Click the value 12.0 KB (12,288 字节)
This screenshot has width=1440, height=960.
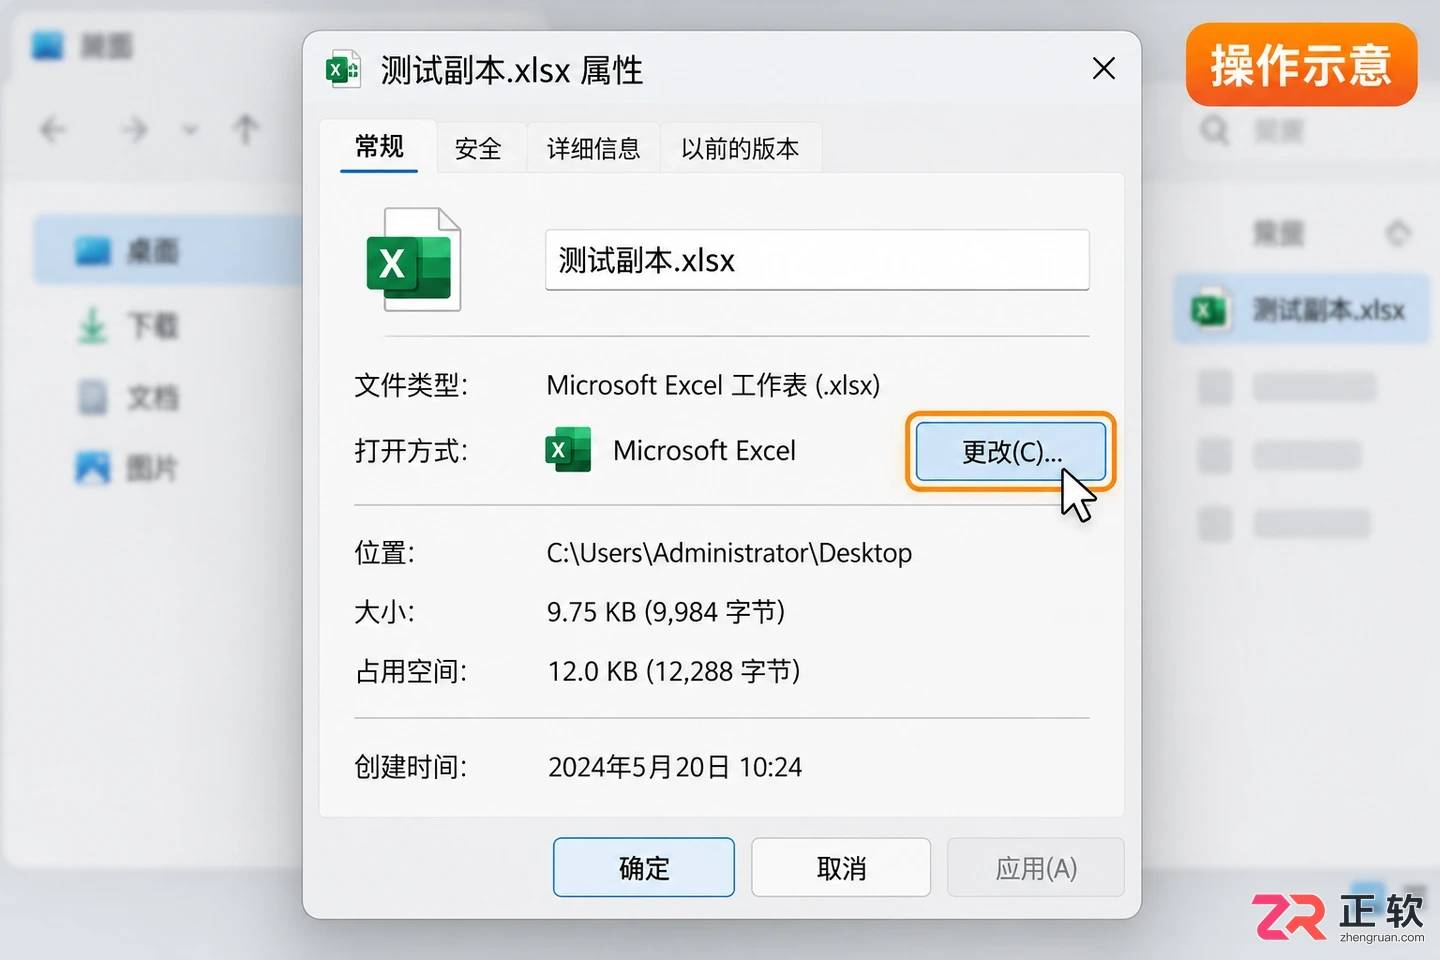click(674, 671)
